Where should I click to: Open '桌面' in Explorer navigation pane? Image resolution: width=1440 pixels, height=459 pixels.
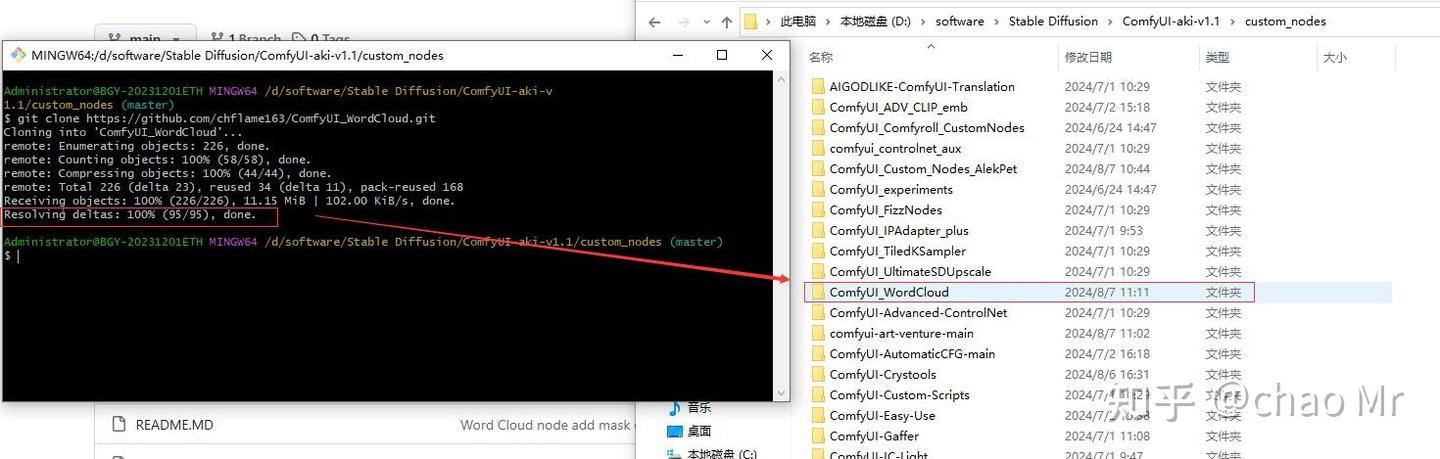point(699,431)
